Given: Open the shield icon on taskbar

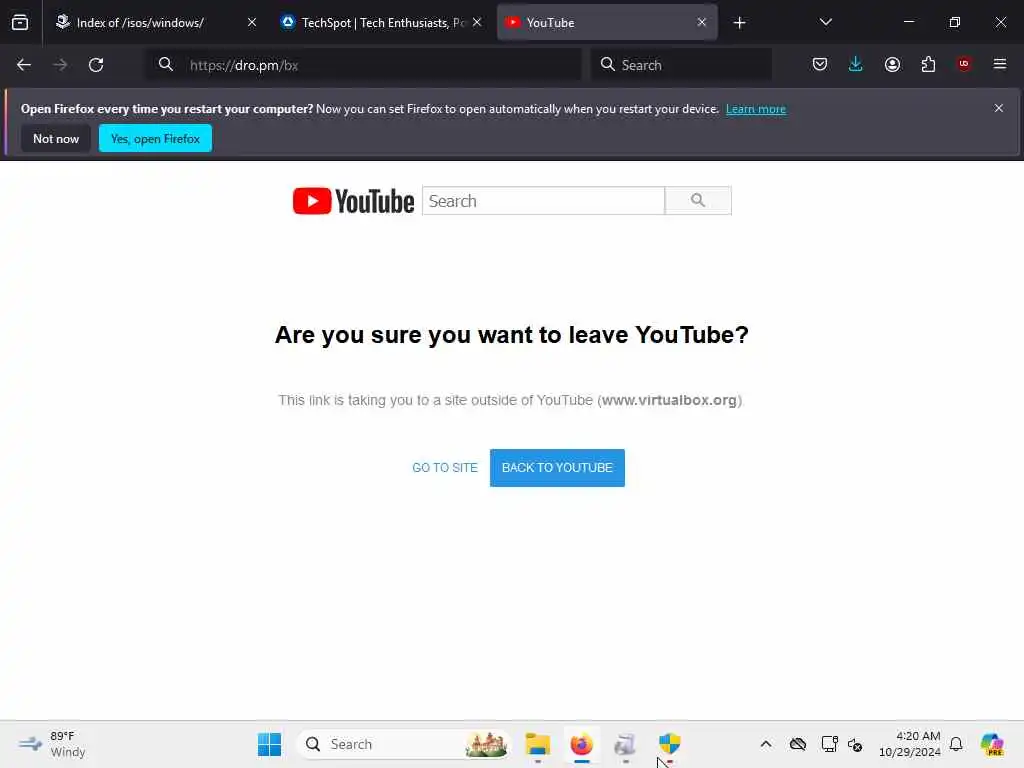Looking at the screenshot, I should 669,743.
